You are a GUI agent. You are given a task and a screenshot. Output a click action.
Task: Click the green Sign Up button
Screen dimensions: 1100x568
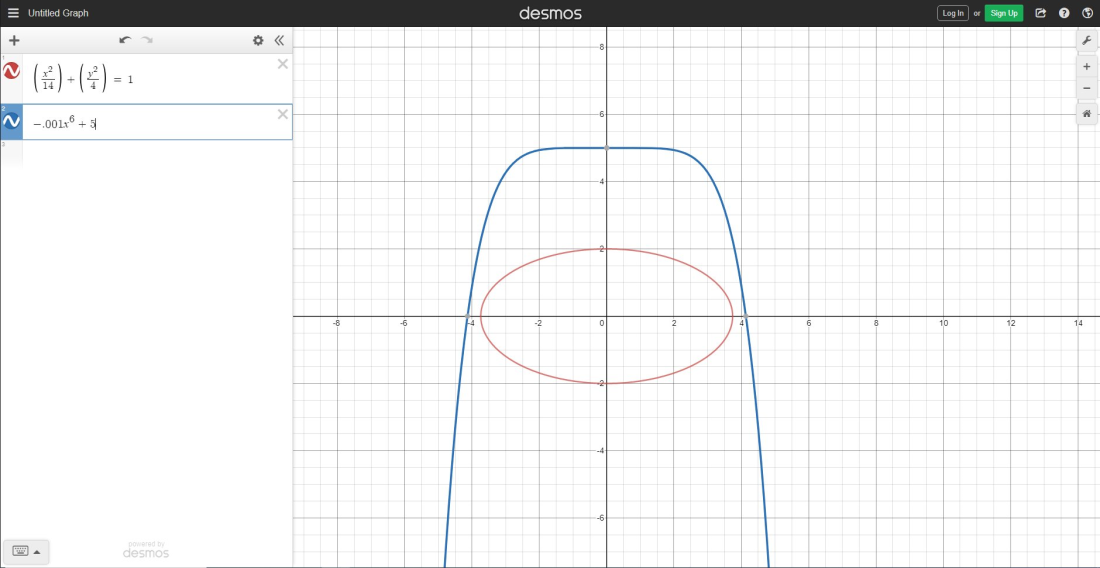coord(1004,13)
